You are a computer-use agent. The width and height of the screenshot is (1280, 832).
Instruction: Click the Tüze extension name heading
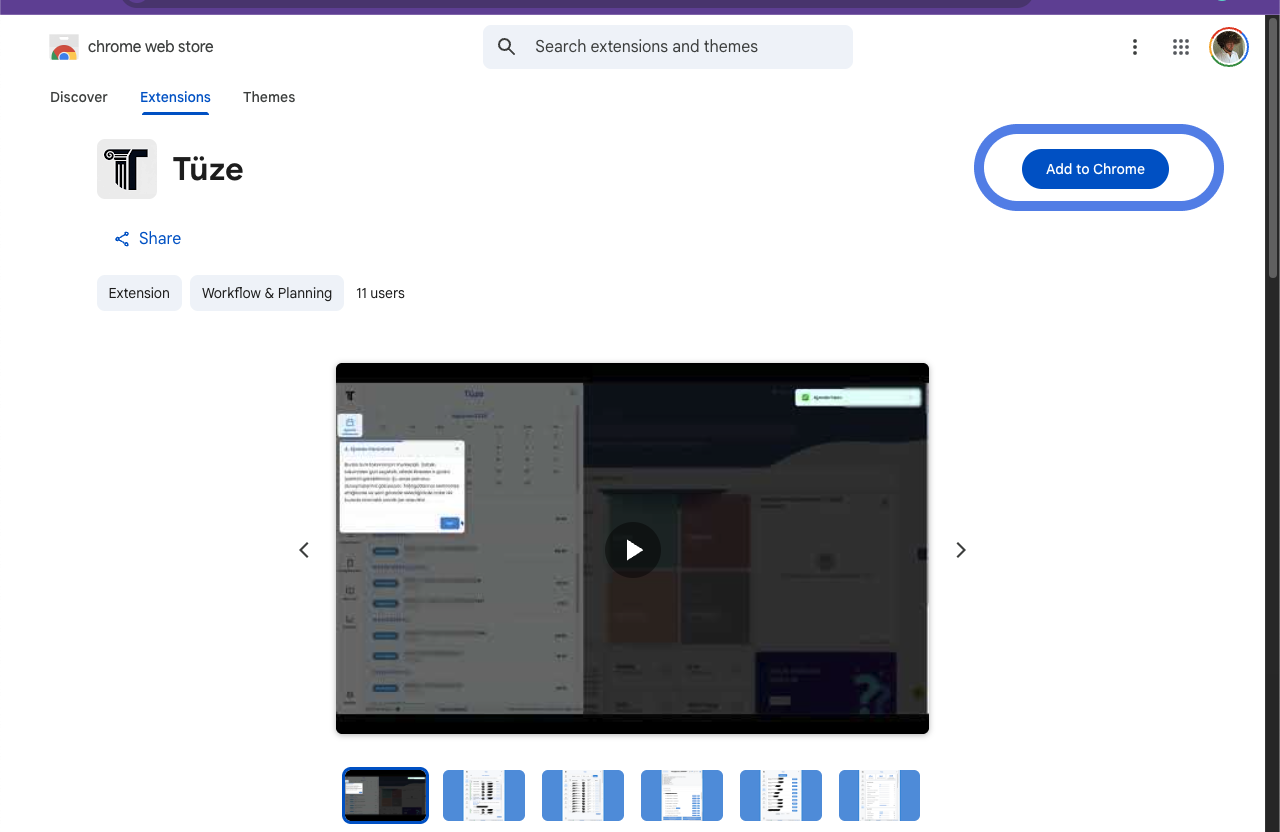(x=208, y=169)
